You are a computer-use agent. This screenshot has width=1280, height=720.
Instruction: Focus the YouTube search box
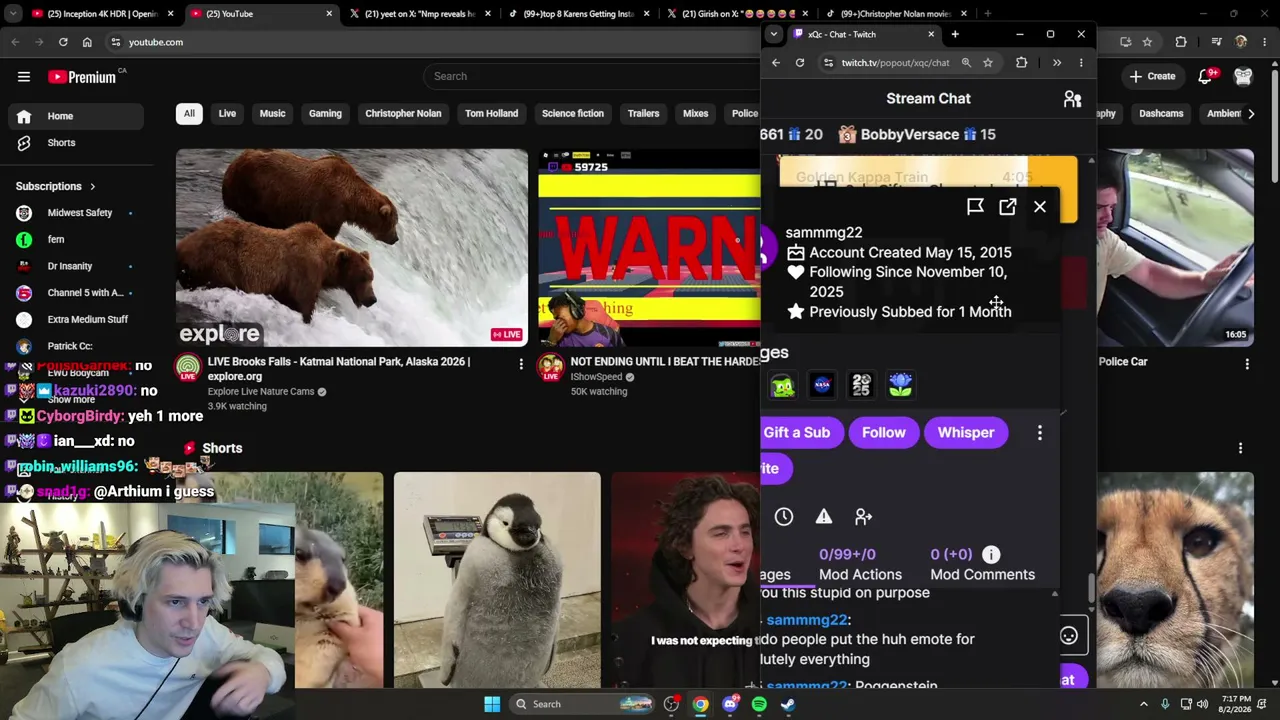tap(590, 76)
